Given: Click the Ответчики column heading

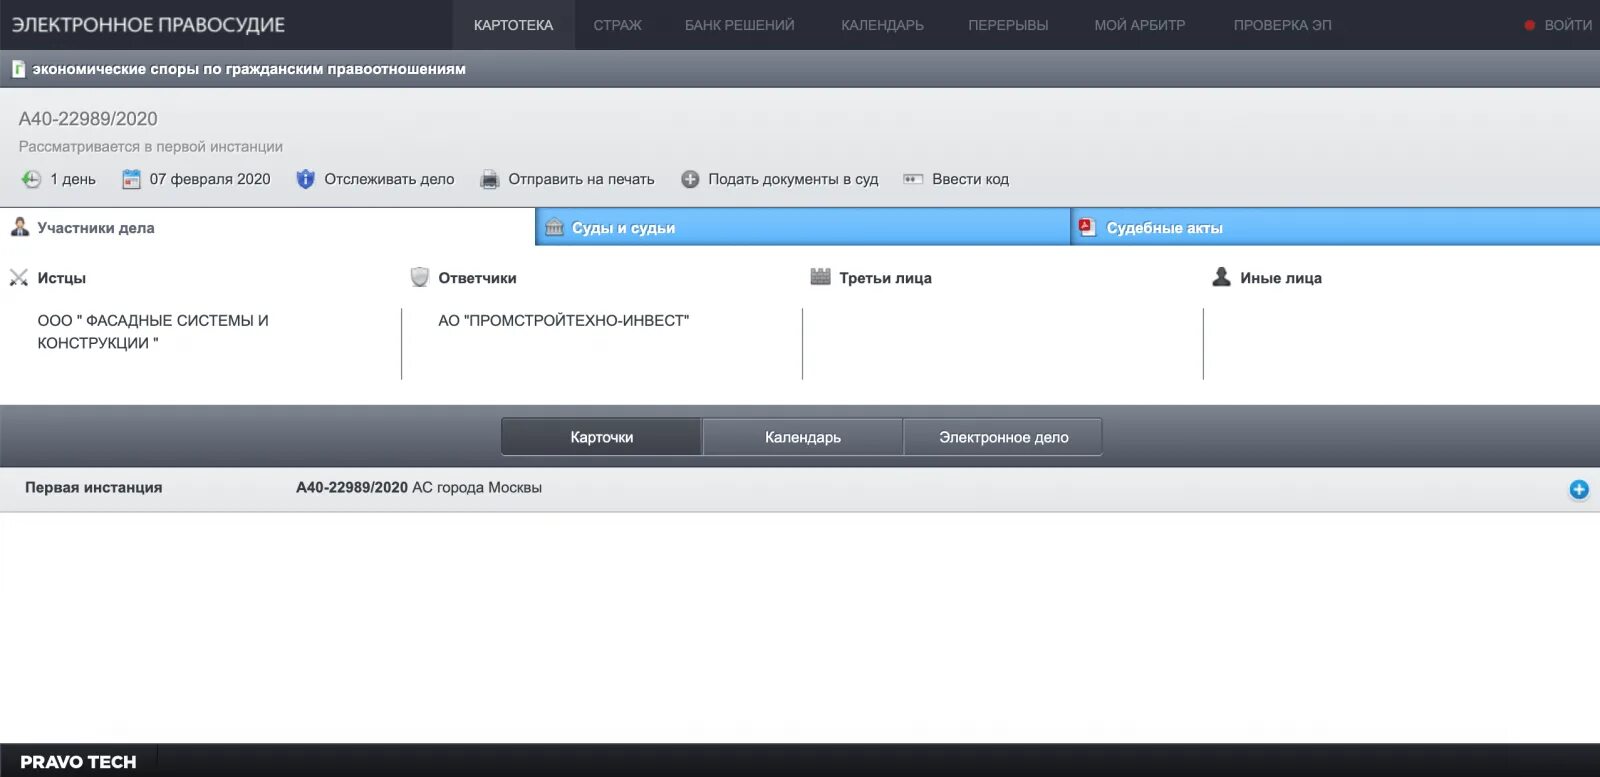Looking at the screenshot, I should coord(477,278).
